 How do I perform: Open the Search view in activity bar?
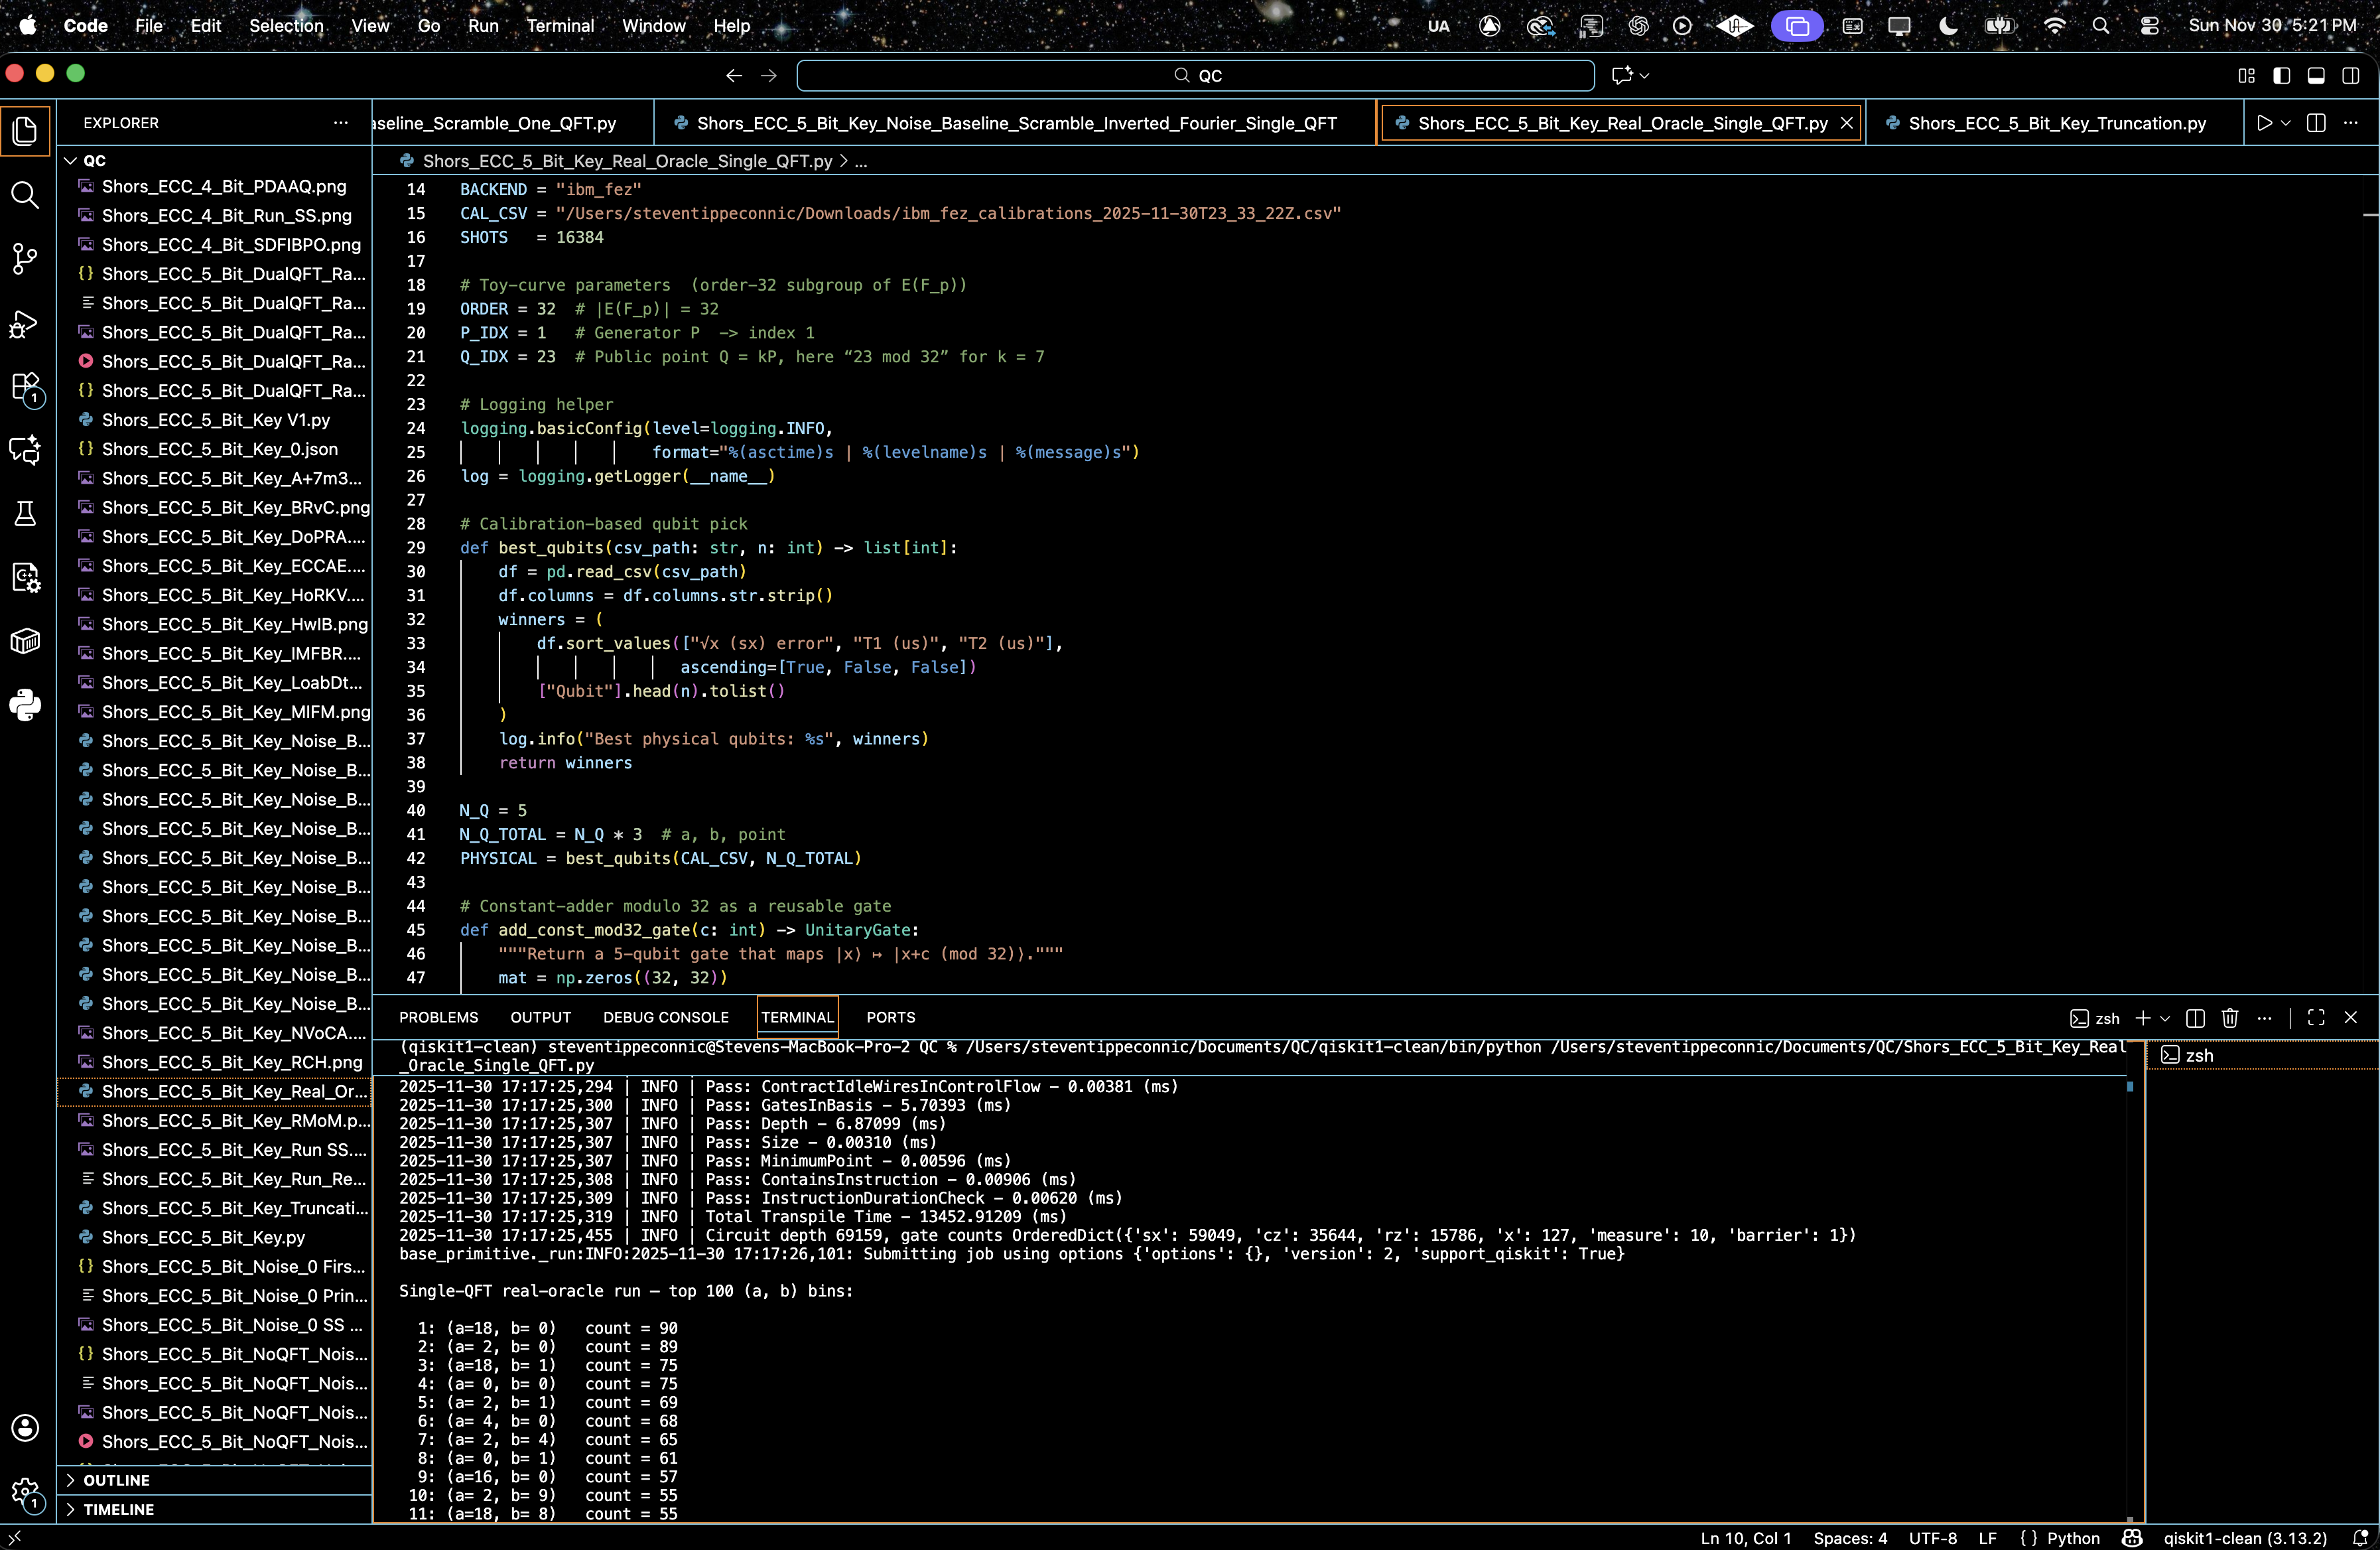point(25,195)
